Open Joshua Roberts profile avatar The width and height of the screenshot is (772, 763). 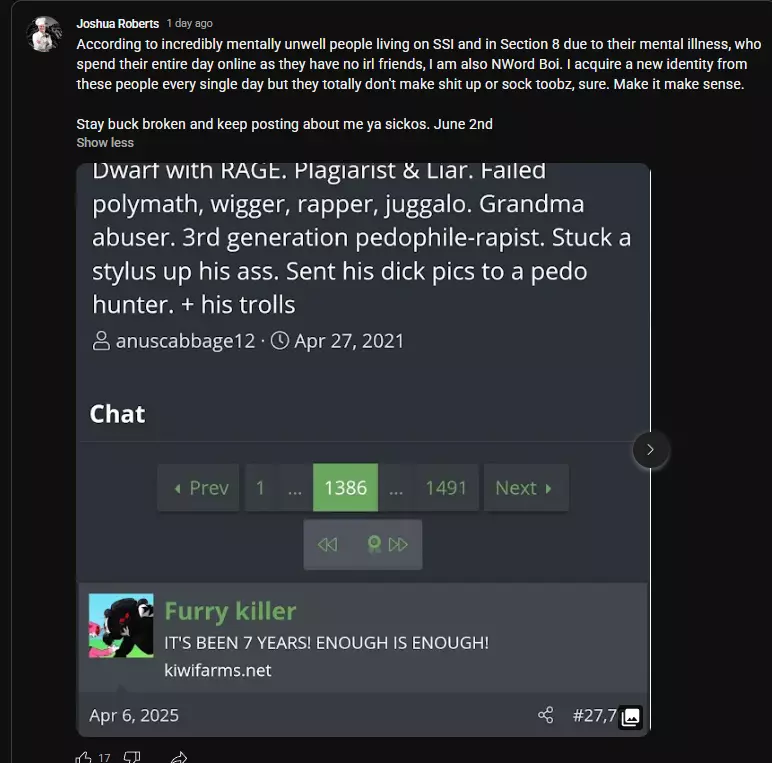coord(44,34)
